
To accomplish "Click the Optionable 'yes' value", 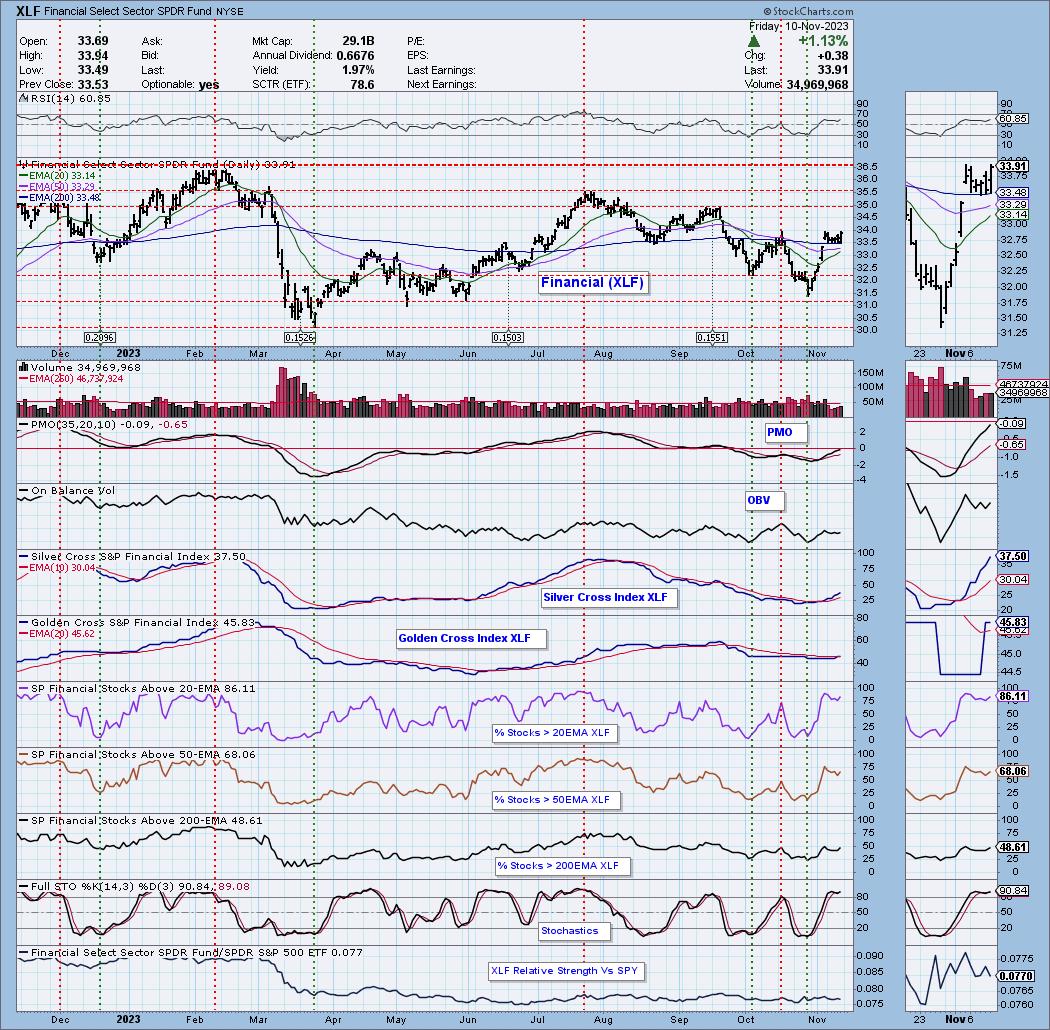I will 209,85.
